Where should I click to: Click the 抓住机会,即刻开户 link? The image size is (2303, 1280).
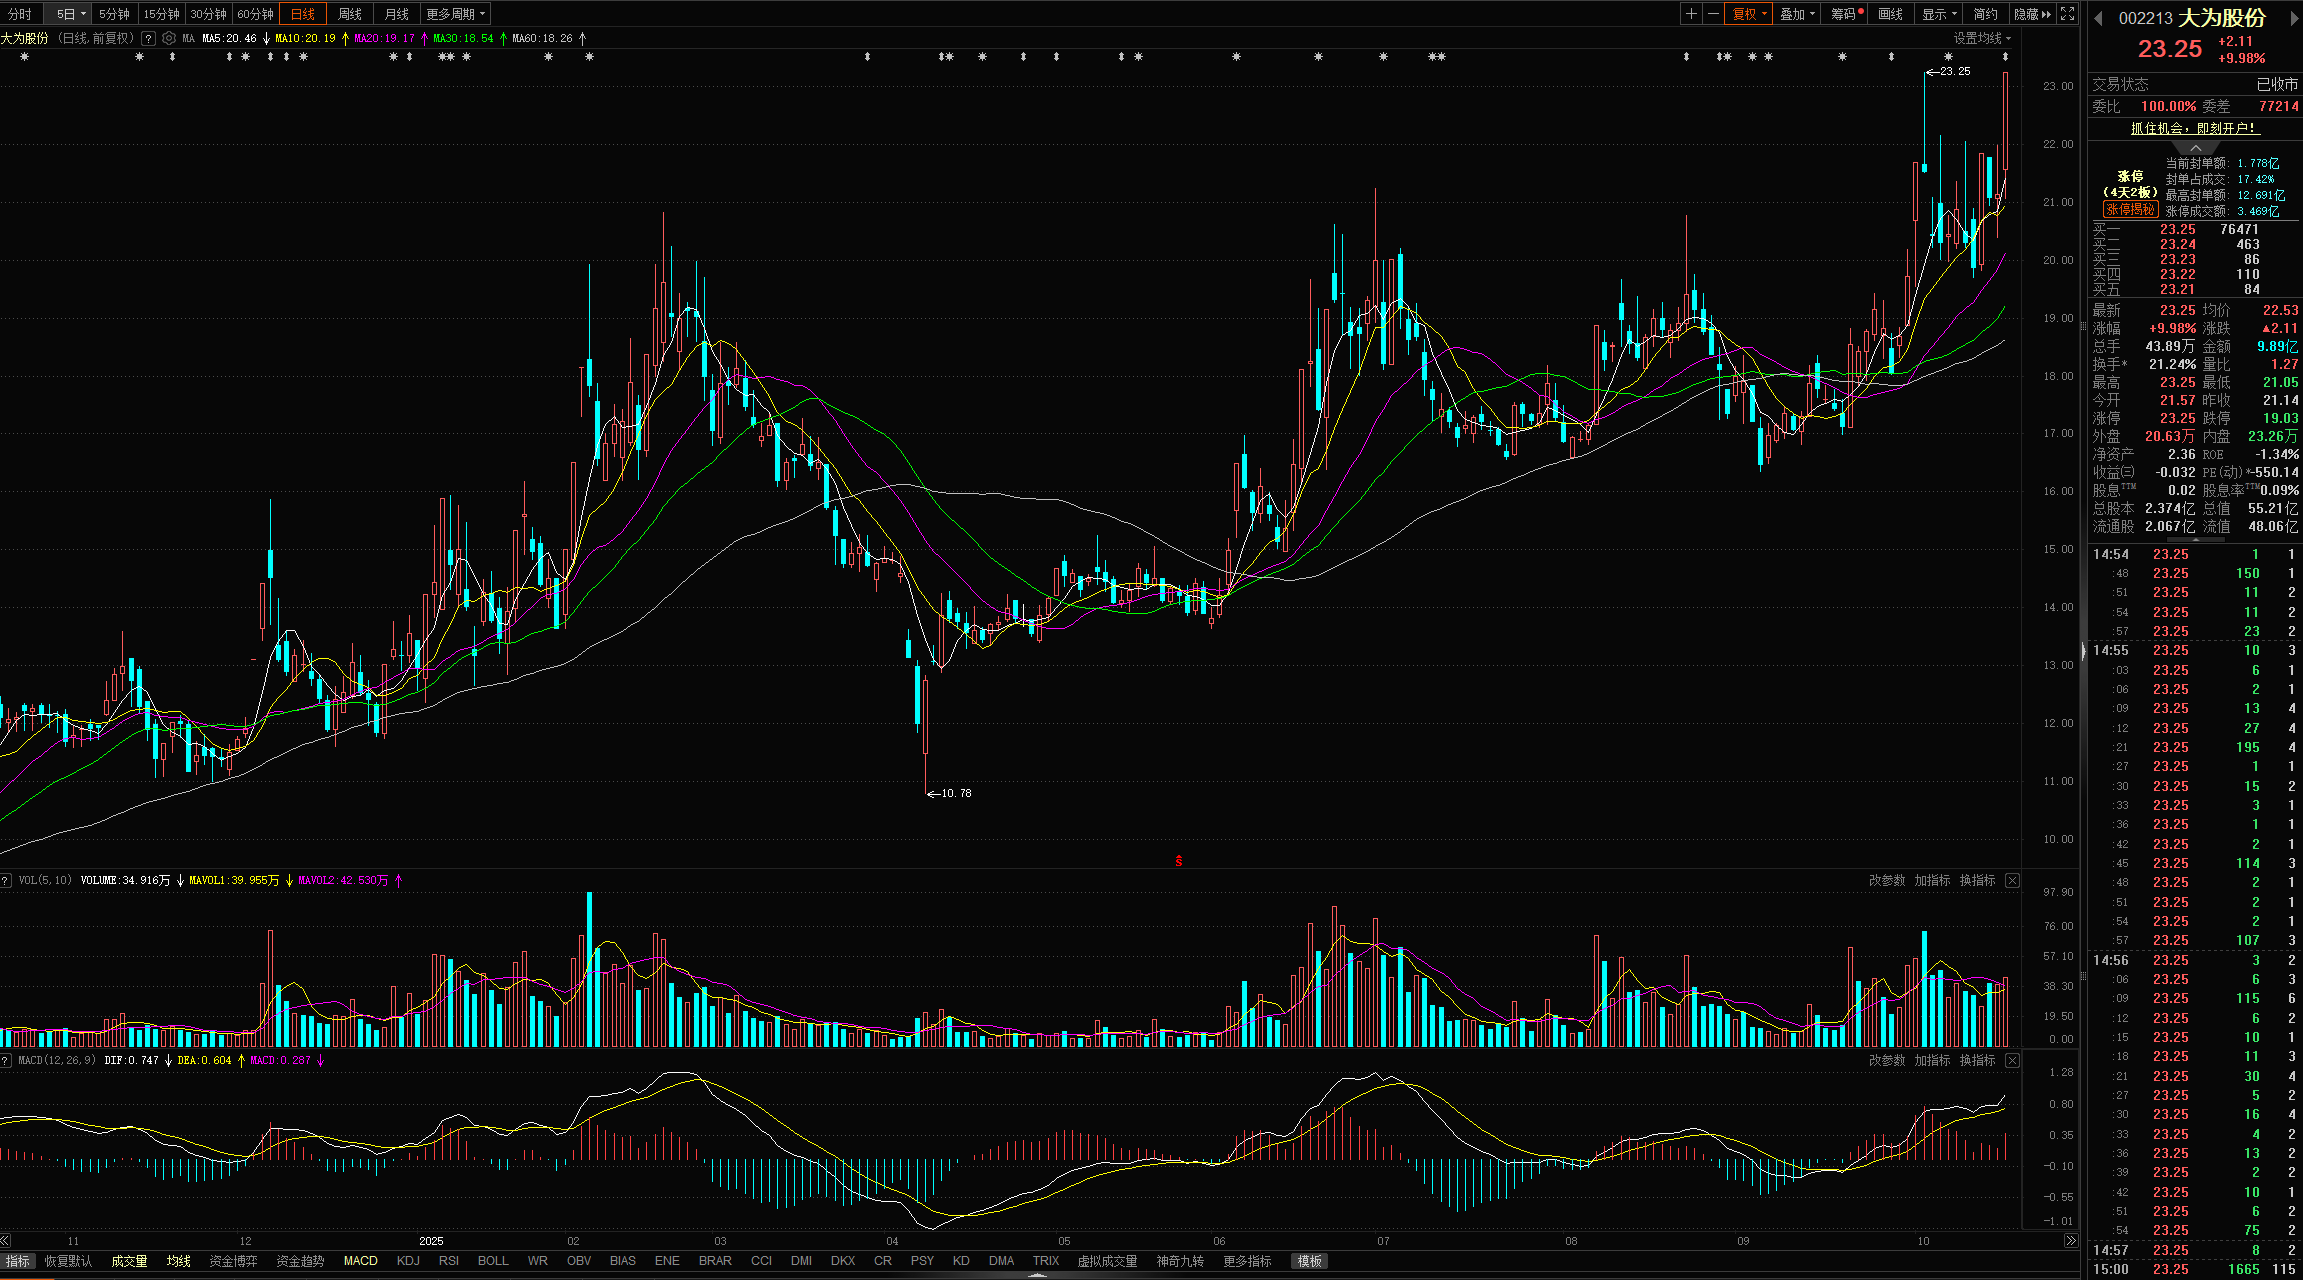coord(2193,128)
